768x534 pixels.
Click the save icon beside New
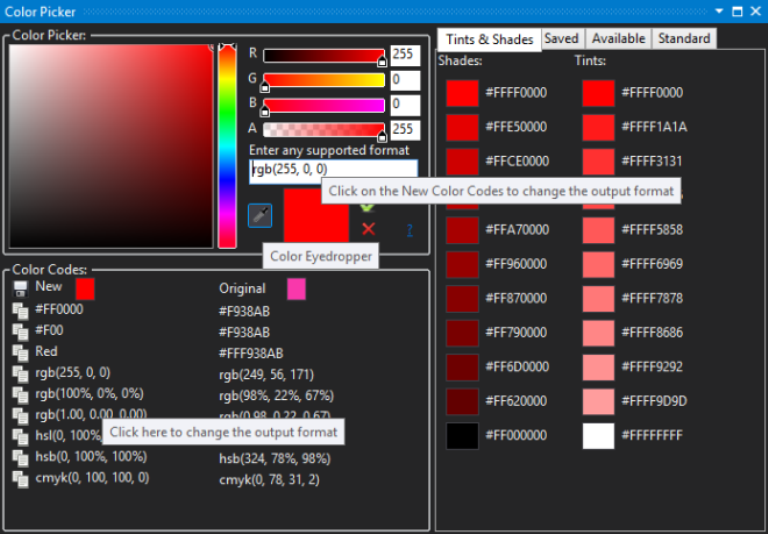pos(20,288)
